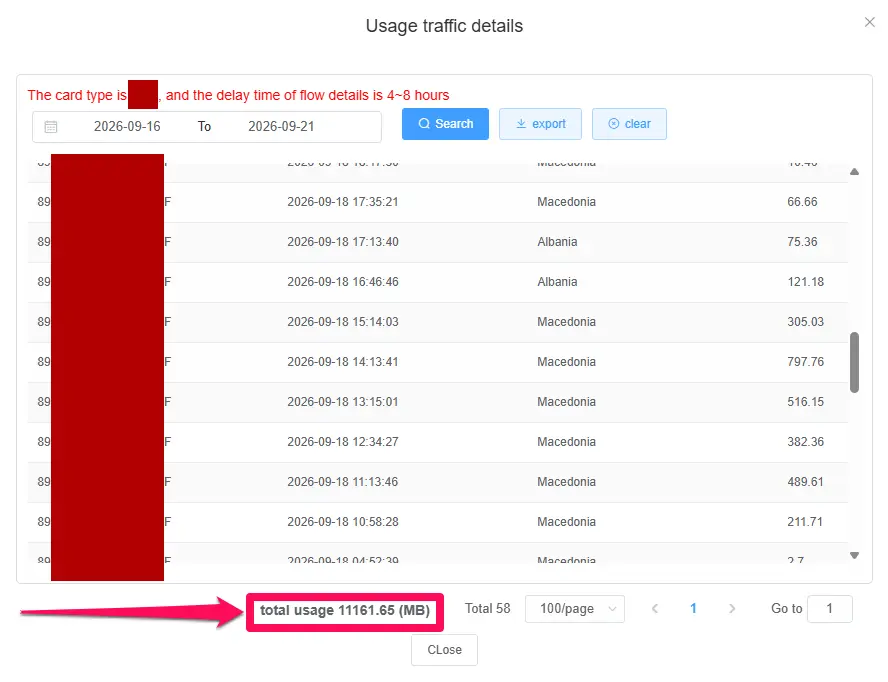This screenshot has width=888, height=682.
Task: Click usage value 75.36
Action: coord(802,242)
